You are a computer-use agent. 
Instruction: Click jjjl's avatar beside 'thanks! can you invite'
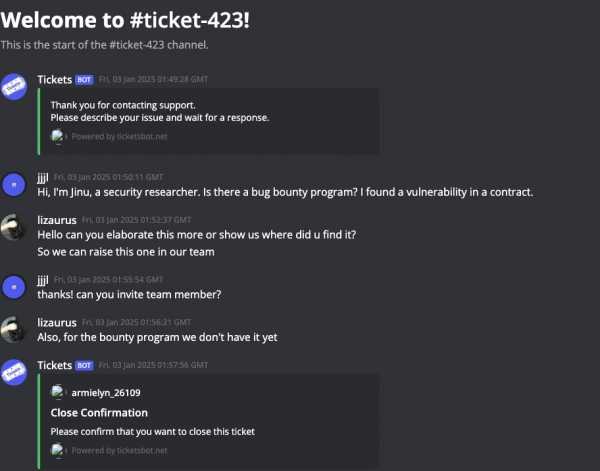pyautogui.click(x=14, y=287)
